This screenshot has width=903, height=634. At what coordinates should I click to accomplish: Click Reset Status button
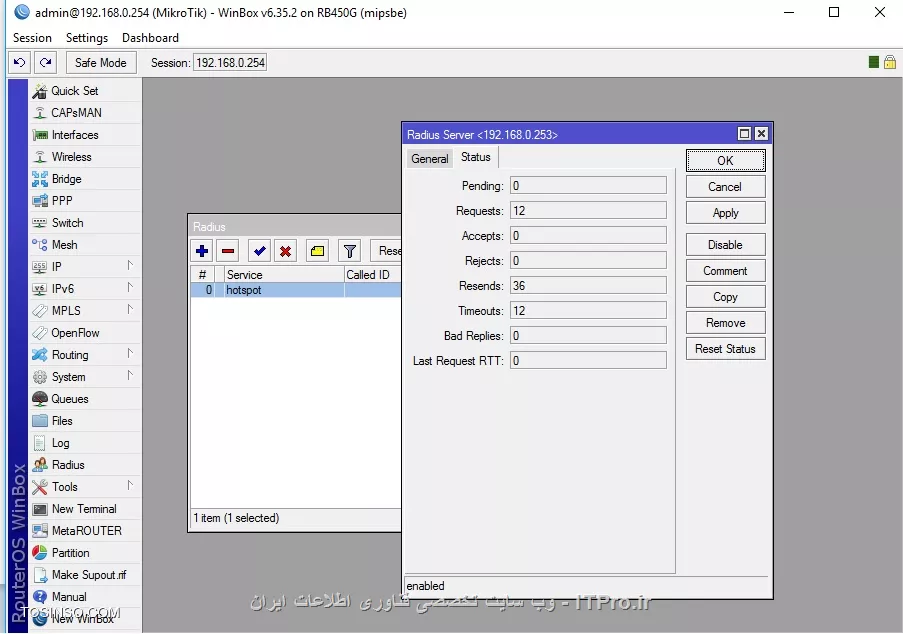(726, 348)
